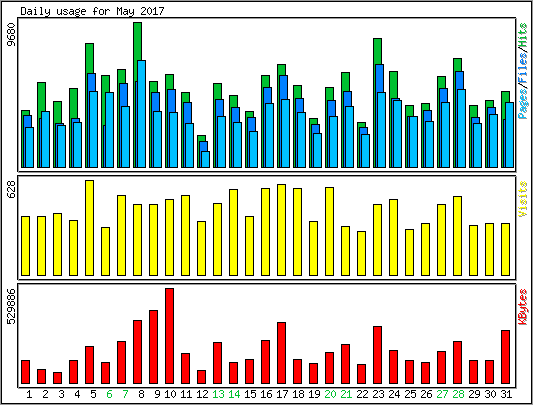Viewport: 533px width, 405px height.
Task: Select the yellow Visits bar for day 17
Action: tap(281, 230)
